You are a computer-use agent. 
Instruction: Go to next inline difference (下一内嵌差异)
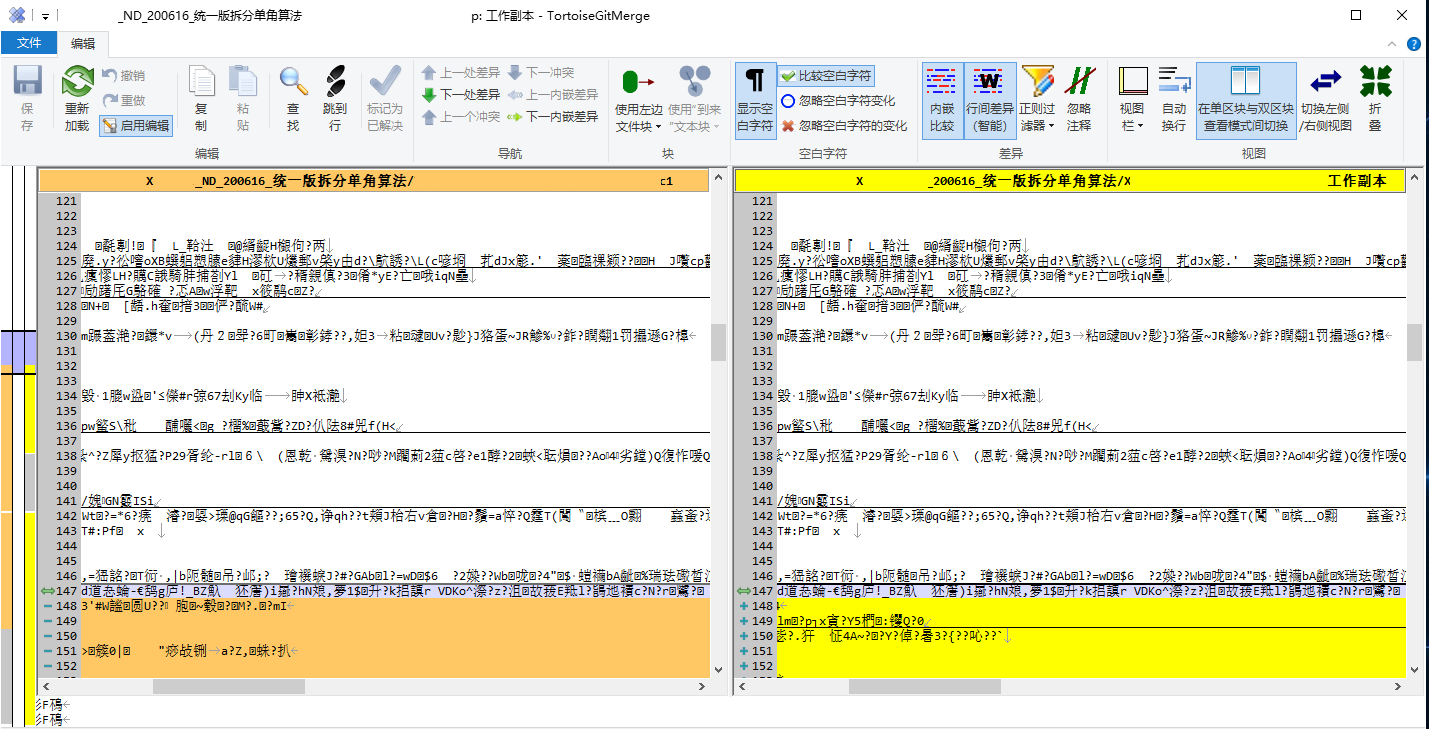[x=552, y=116]
